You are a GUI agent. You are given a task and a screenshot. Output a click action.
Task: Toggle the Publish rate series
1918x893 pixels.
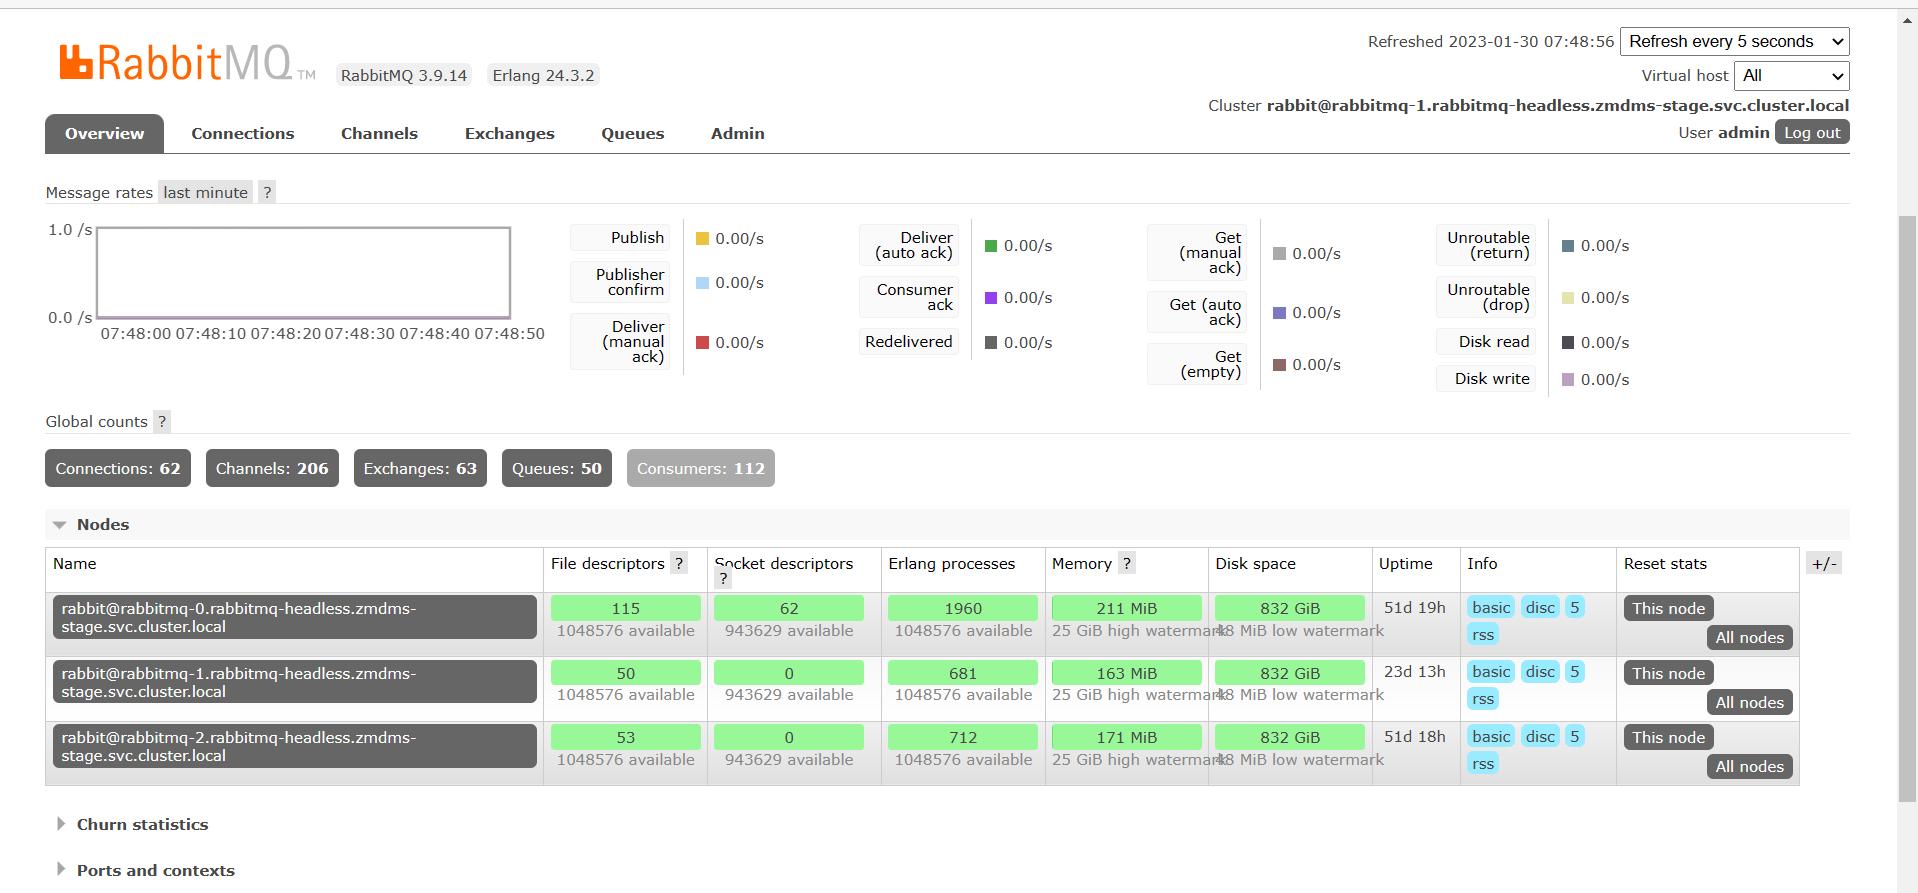(x=636, y=238)
